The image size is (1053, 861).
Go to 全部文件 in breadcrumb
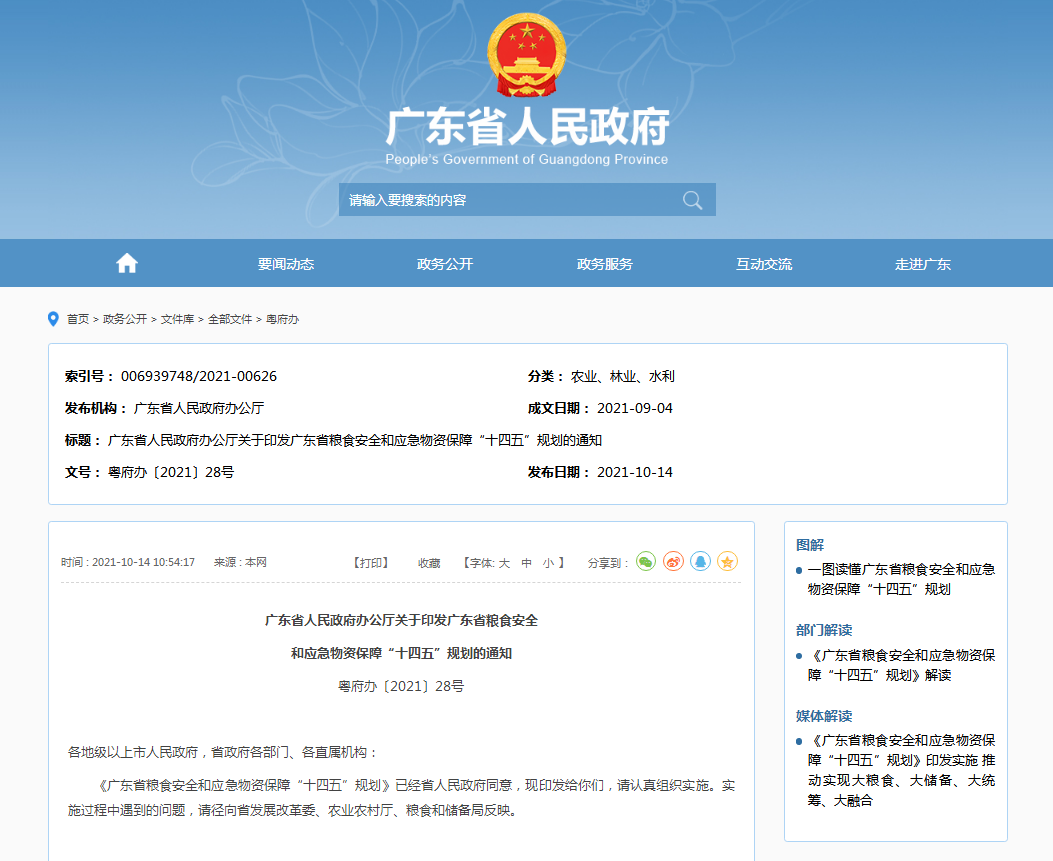230,319
